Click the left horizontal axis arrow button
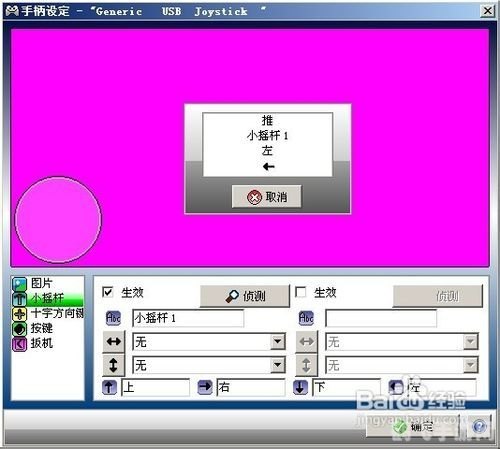This screenshot has height=449, width=500. [114, 341]
